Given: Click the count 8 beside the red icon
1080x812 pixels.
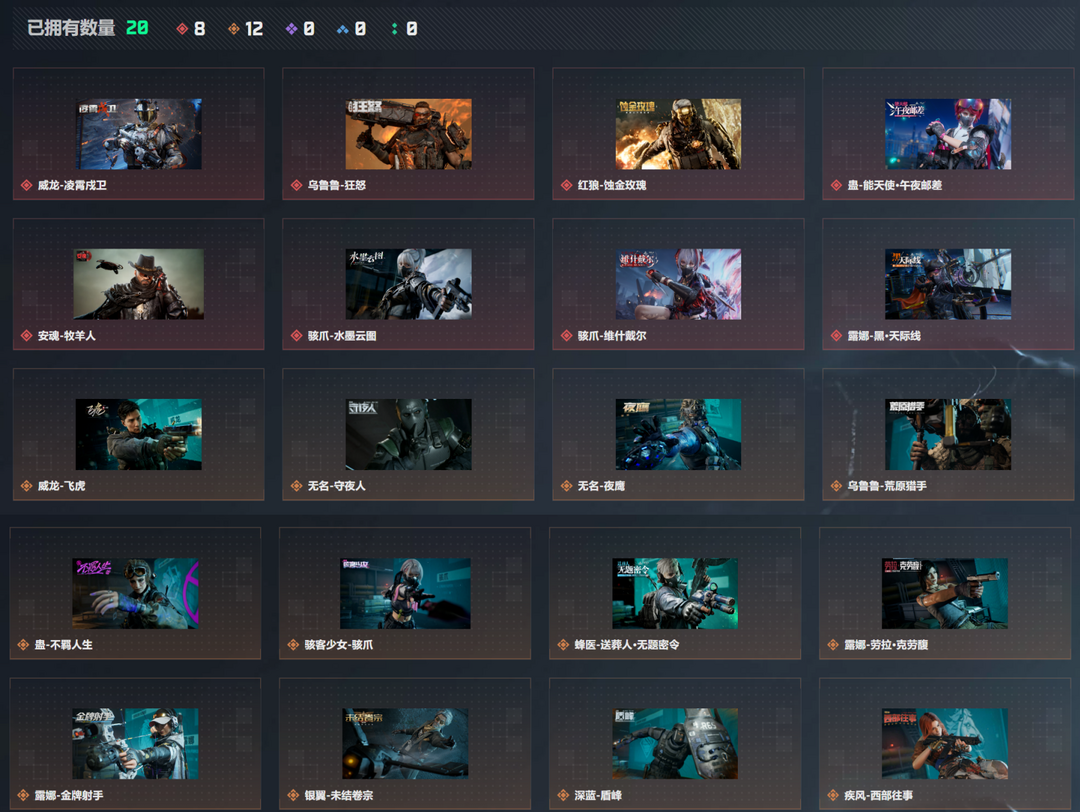Looking at the screenshot, I should coord(200,29).
